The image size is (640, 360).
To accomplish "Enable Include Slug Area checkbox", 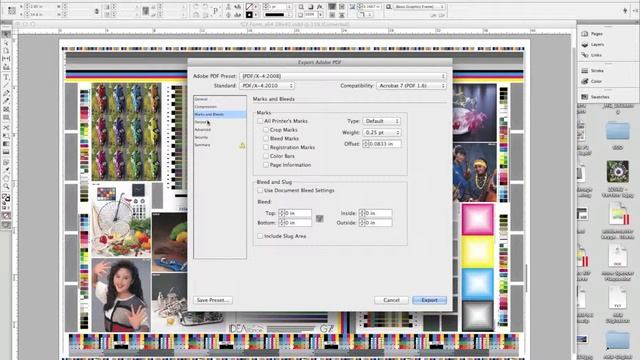I will 260,236.
